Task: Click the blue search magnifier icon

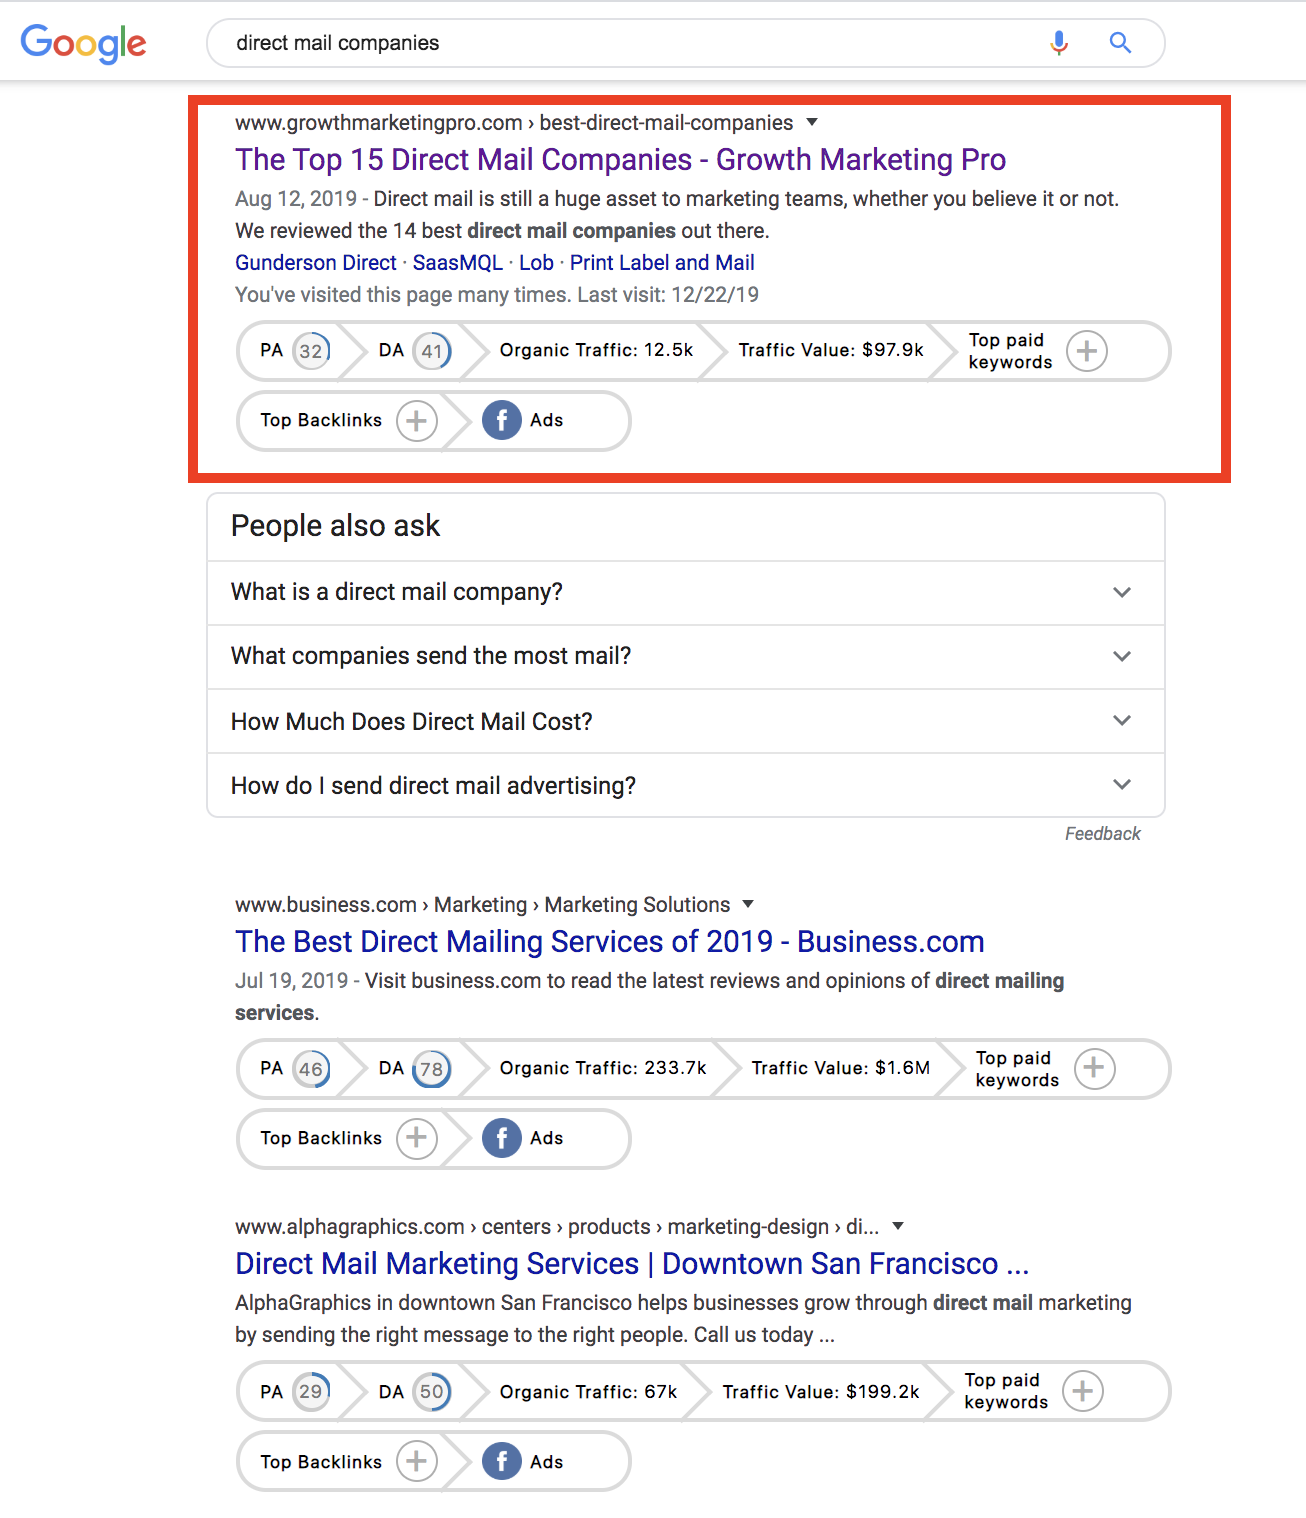Action: coord(1120,43)
